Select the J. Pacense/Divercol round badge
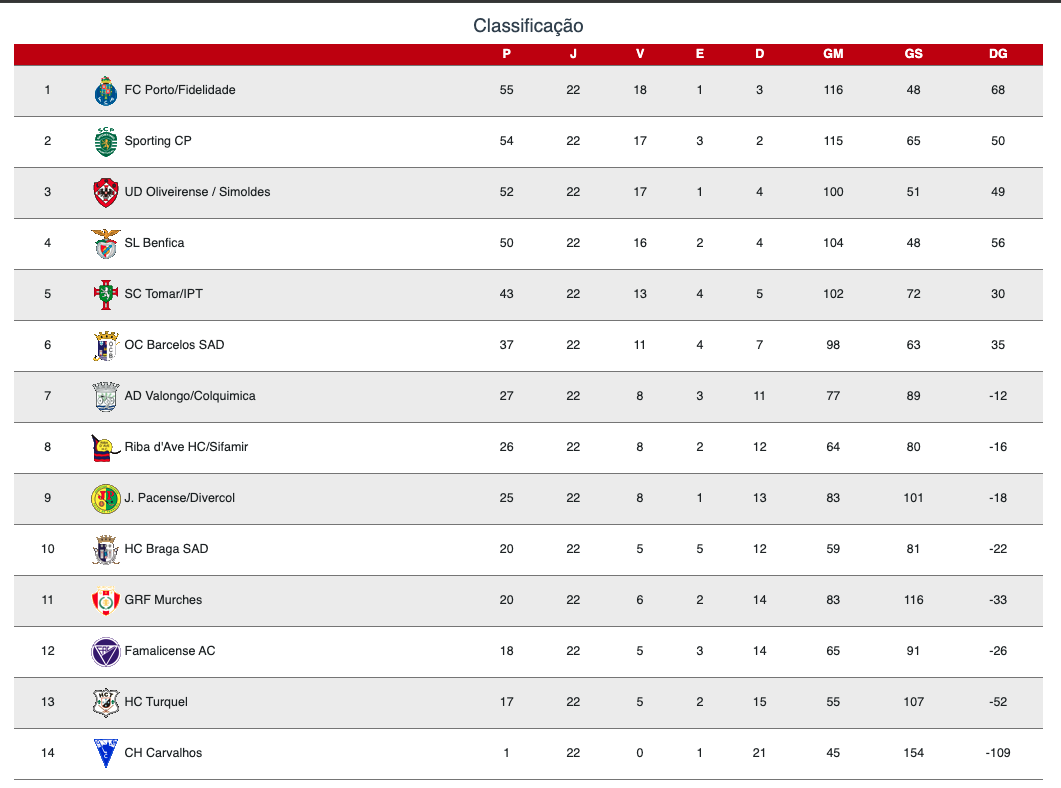The image size is (1061, 788). tap(106, 499)
